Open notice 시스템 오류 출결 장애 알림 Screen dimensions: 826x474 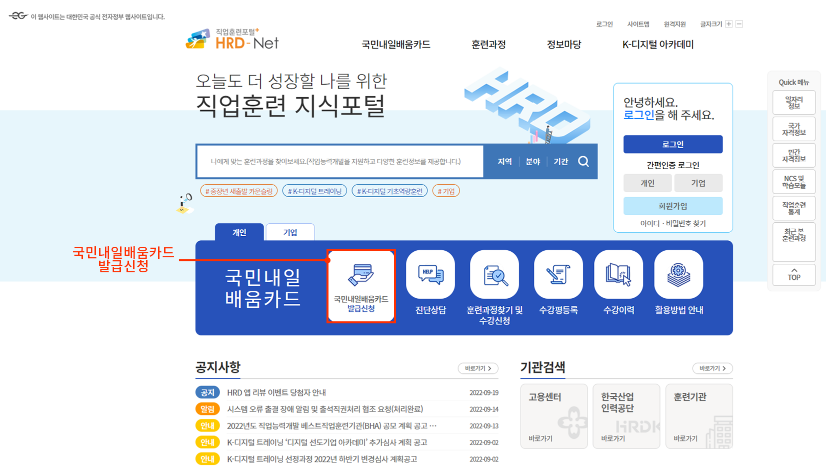click(x=325, y=409)
